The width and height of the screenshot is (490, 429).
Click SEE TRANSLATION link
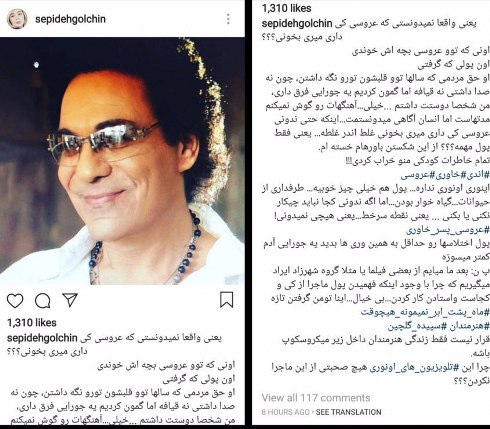348,412
